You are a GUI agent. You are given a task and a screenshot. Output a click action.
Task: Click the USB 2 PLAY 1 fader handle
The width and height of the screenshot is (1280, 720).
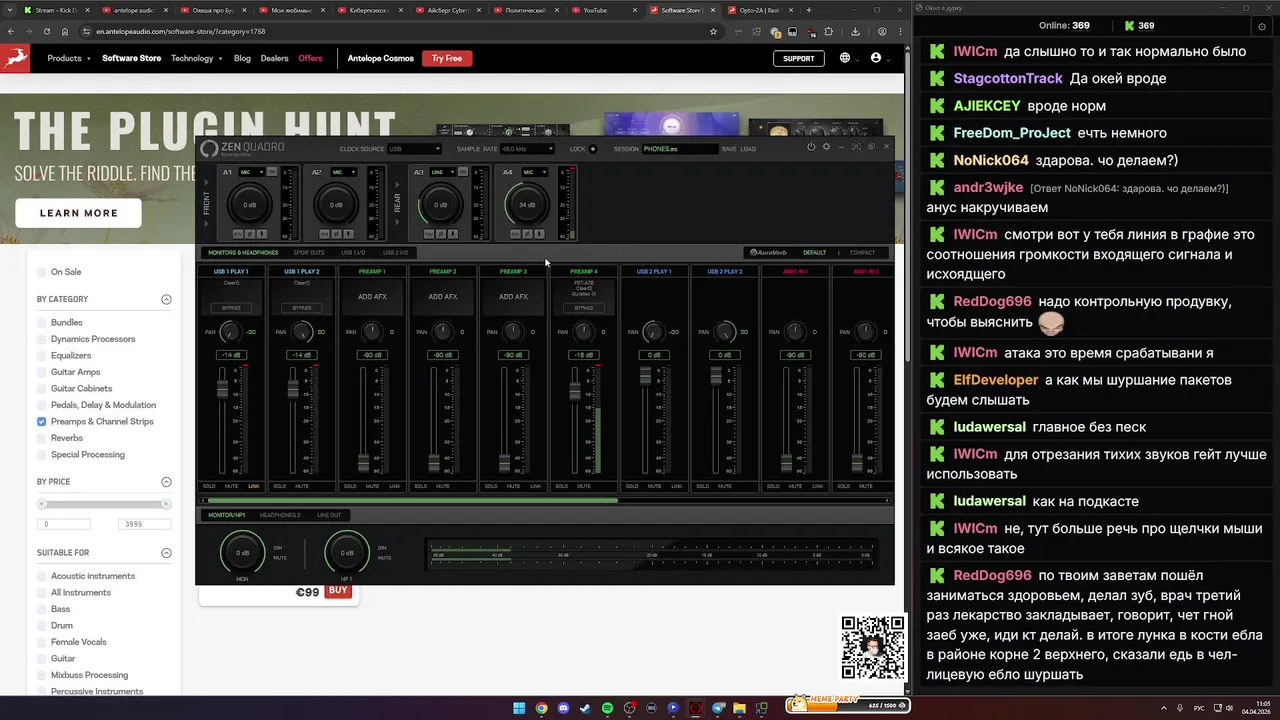[645, 375]
